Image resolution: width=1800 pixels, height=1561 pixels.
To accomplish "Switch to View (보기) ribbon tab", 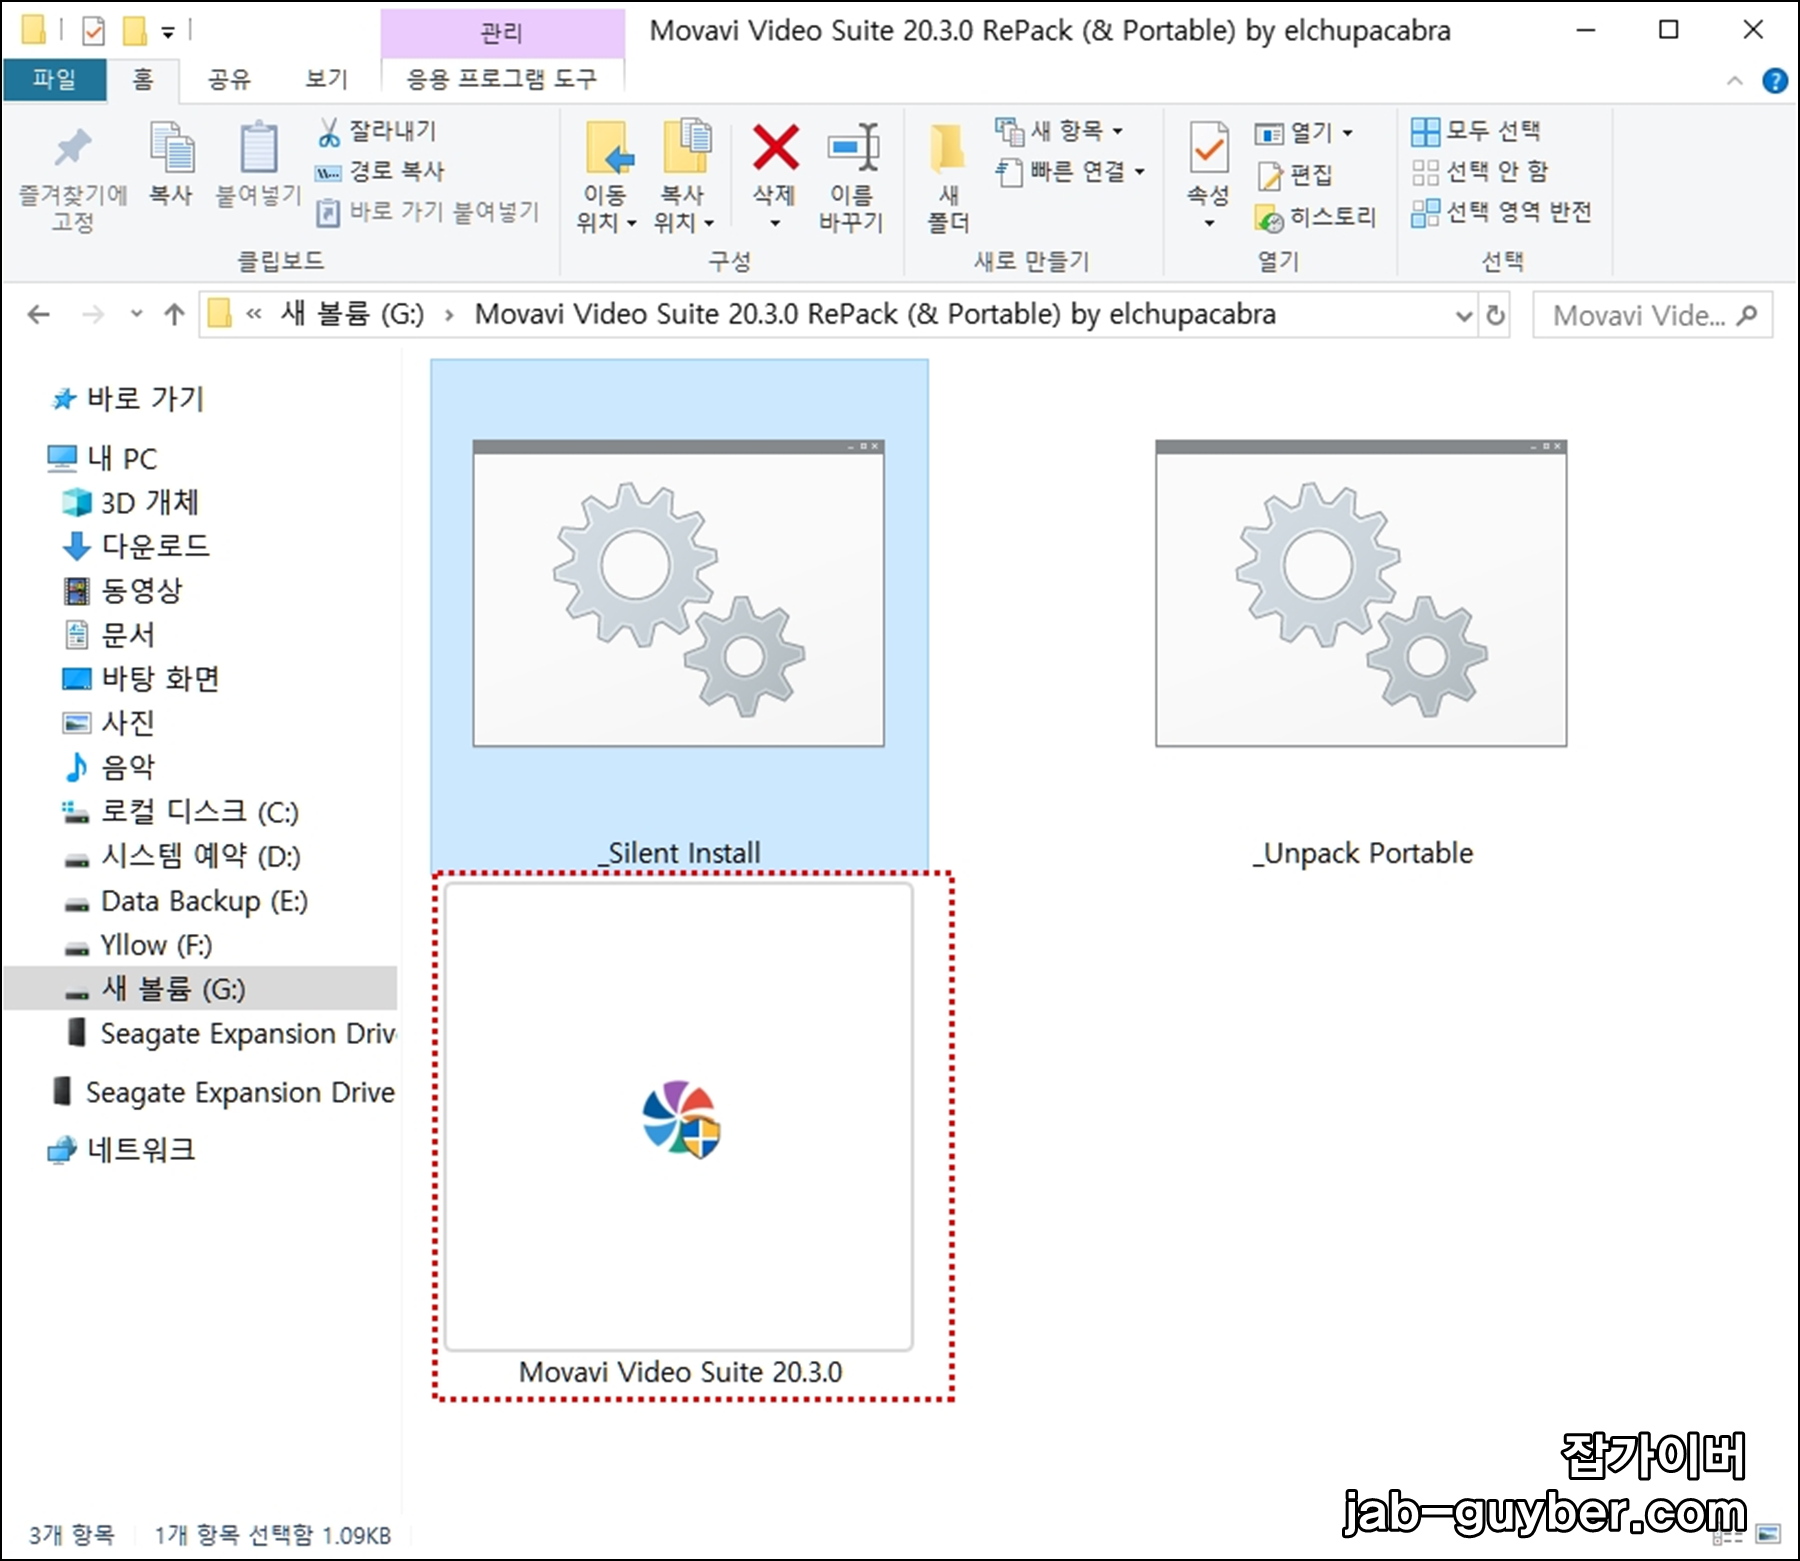I will point(326,79).
